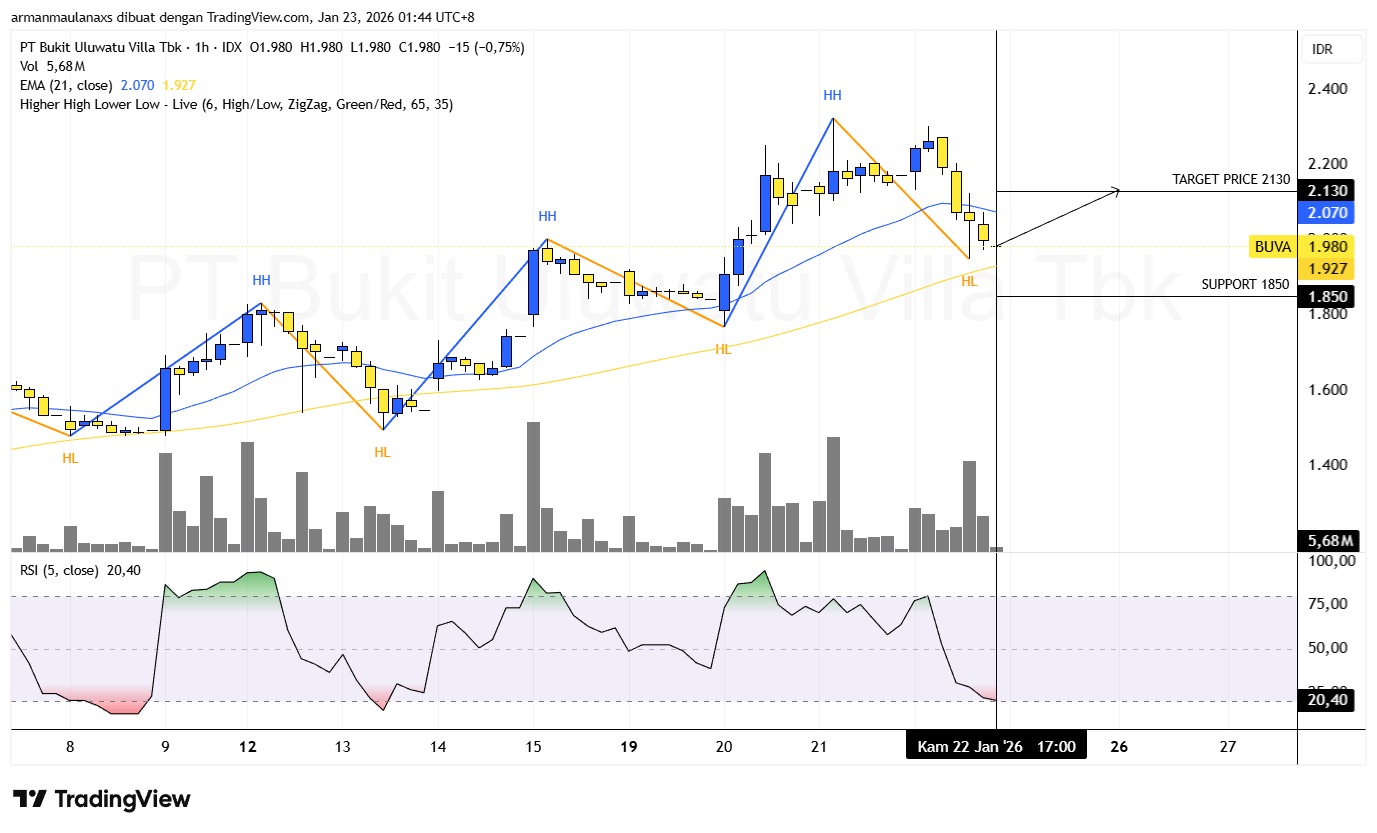
Task: Click the blue 2.070 value in EMA legend
Action: (x=137, y=85)
